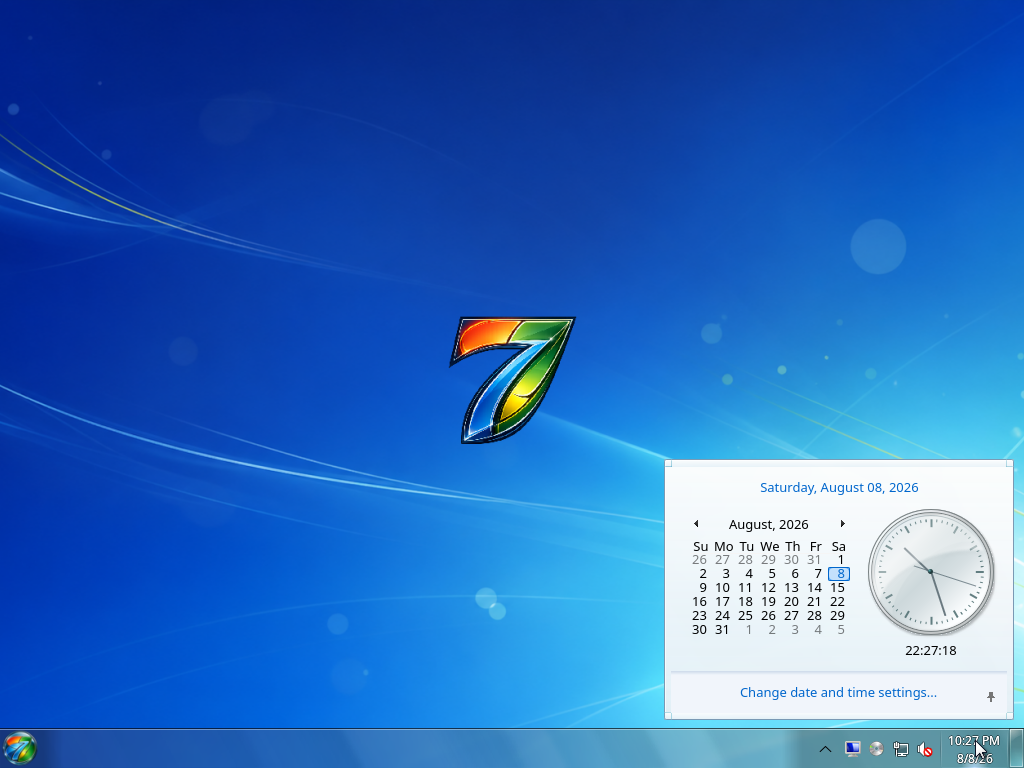The image size is (1024, 768).
Task: Select August 31 in the calendar
Action: click(x=722, y=630)
